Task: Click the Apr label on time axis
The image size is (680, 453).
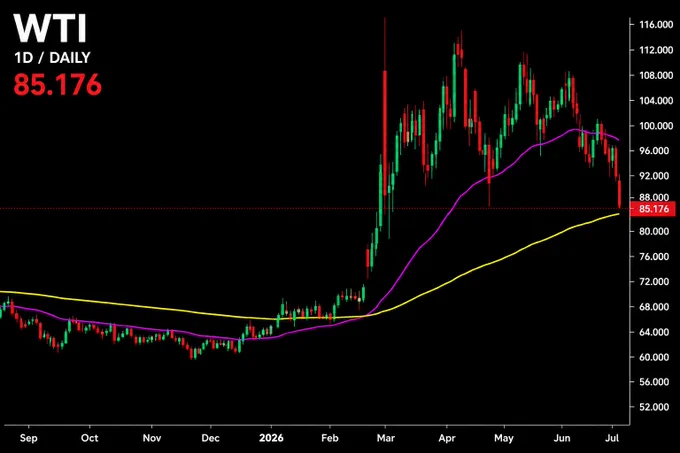Action: point(447,438)
